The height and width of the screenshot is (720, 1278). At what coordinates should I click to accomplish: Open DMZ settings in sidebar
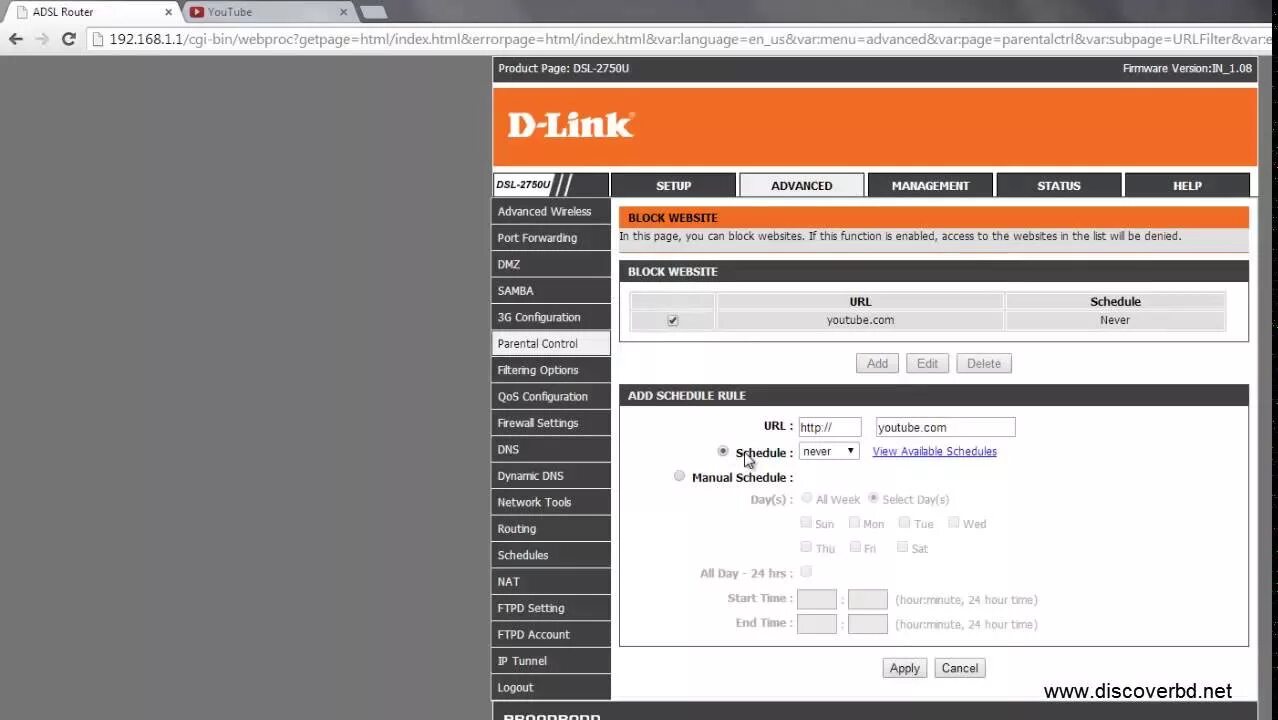click(x=551, y=264)
